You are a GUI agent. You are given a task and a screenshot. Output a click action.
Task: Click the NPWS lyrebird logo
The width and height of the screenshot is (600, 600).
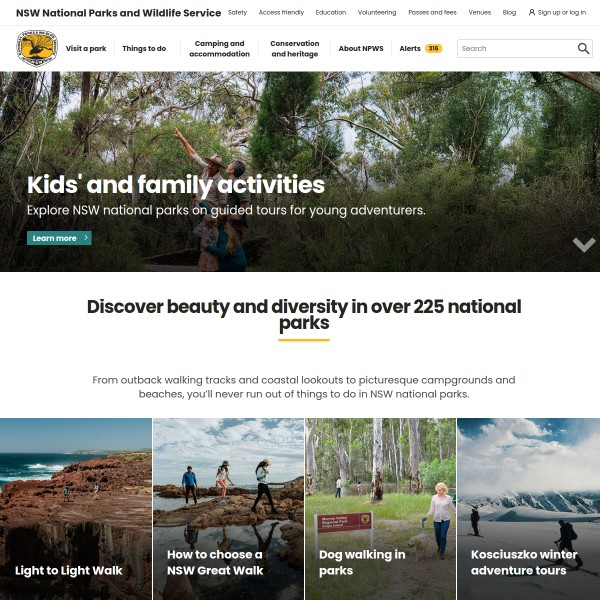pyautogui.click(x=37, y=49)
